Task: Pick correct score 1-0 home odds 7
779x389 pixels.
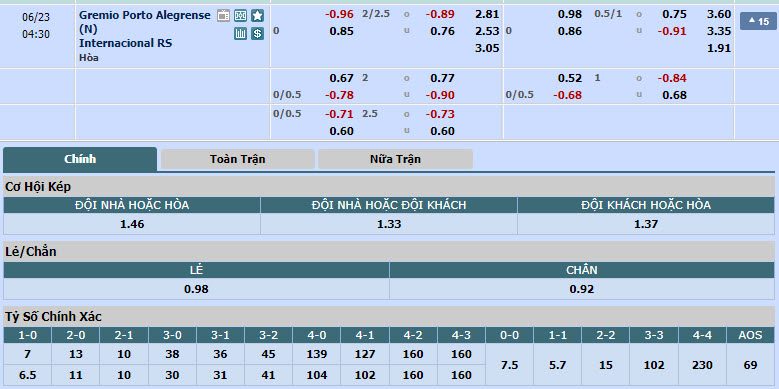Action: point(27,354)
